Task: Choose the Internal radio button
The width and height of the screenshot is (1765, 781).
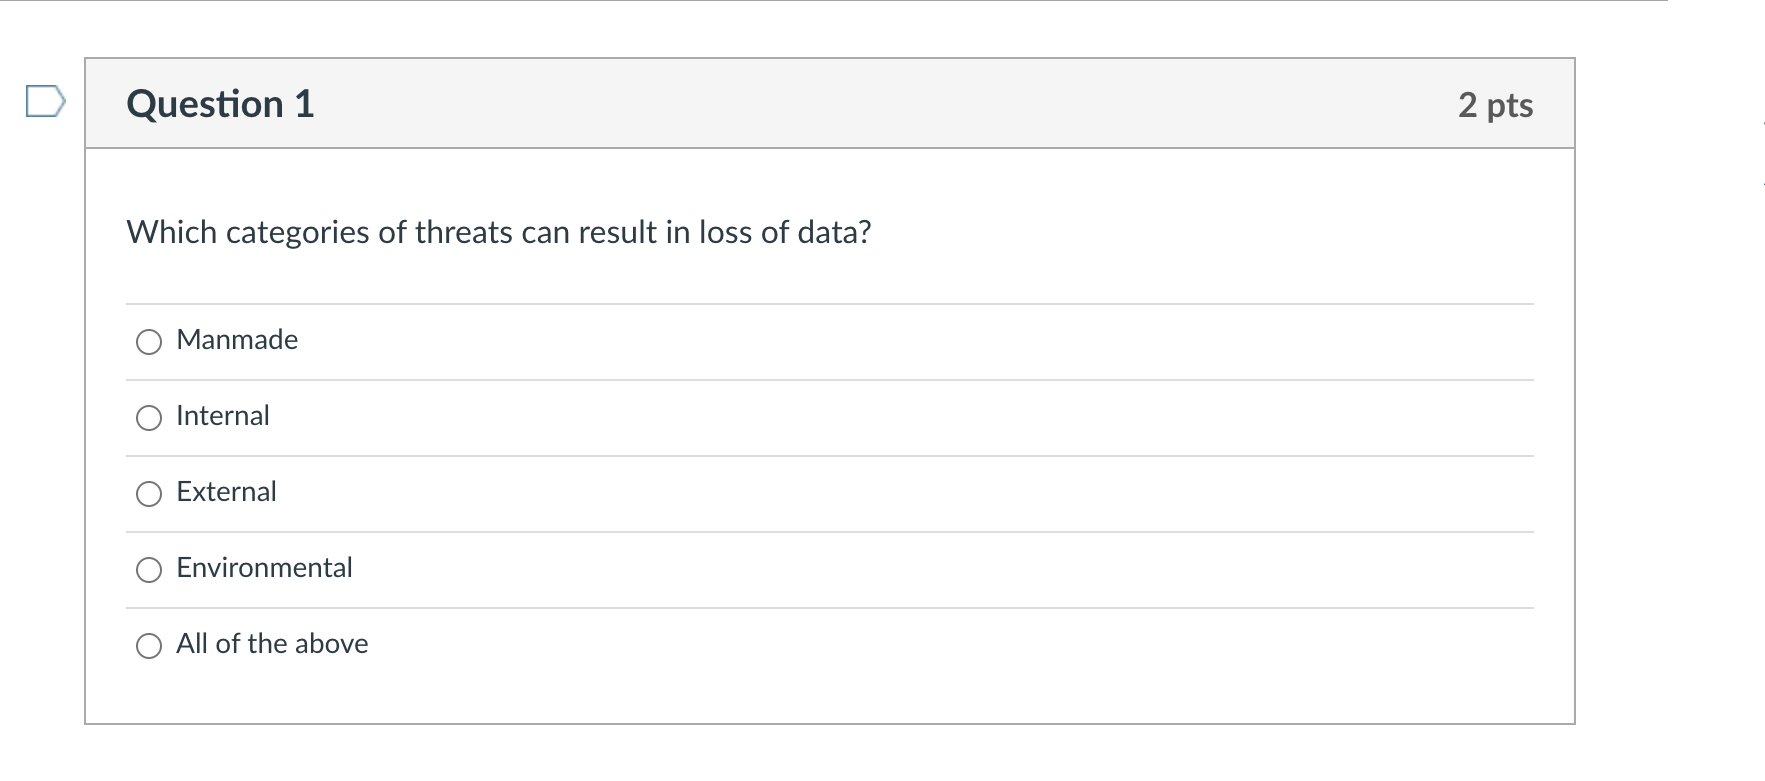Action: [149, 418]
